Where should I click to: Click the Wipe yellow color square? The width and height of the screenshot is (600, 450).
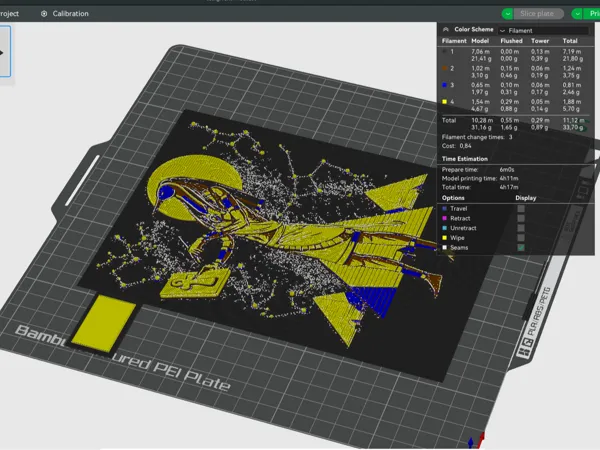click(x=444, y=238)
